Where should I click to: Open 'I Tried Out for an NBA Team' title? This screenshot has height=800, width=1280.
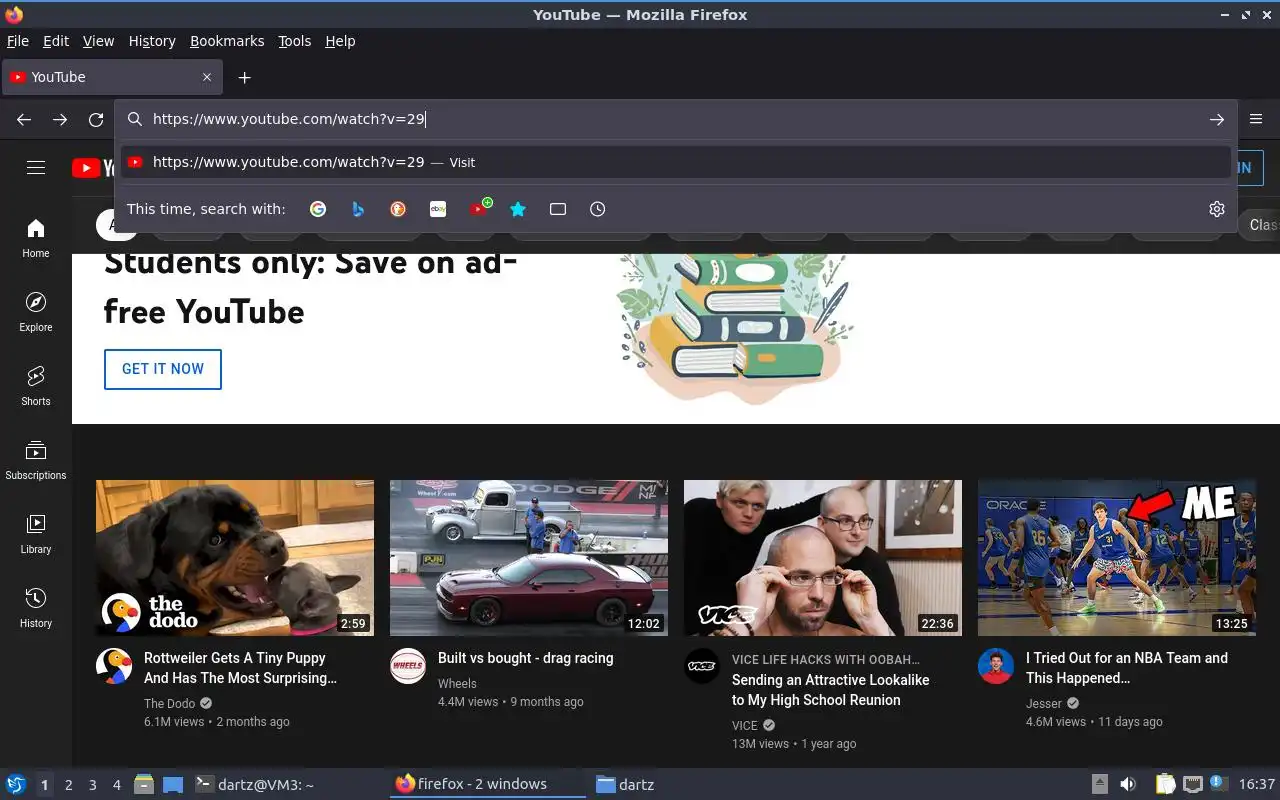(1127, 668)
